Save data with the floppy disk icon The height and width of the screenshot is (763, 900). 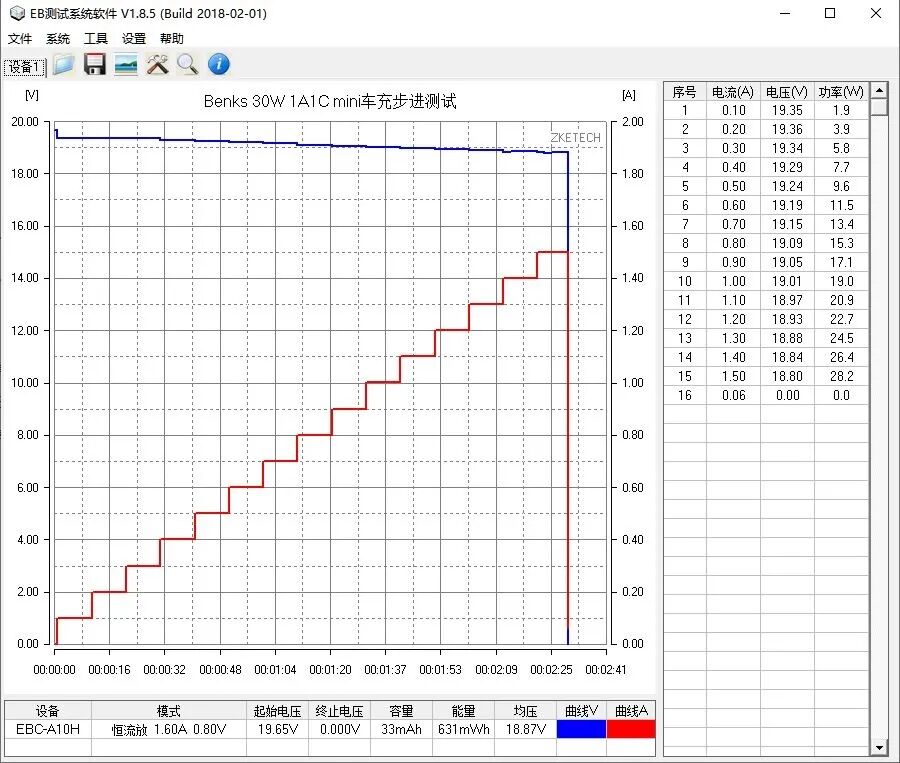pos(95,64)
